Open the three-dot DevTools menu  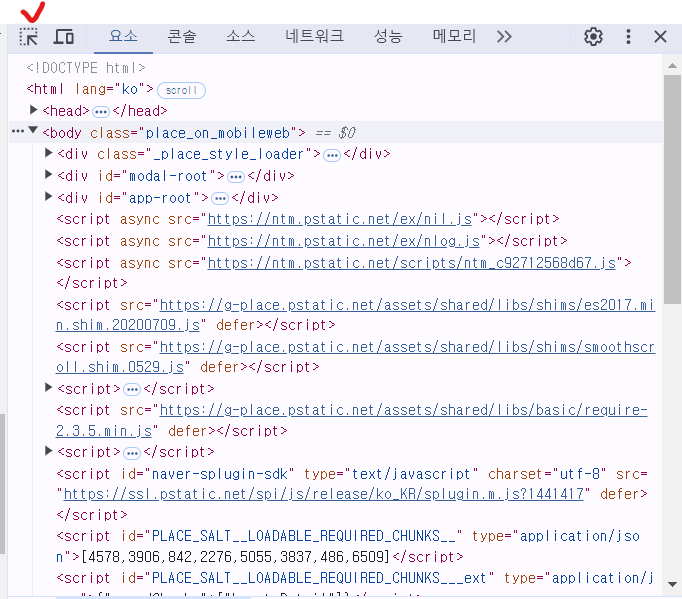click(628, 37)
